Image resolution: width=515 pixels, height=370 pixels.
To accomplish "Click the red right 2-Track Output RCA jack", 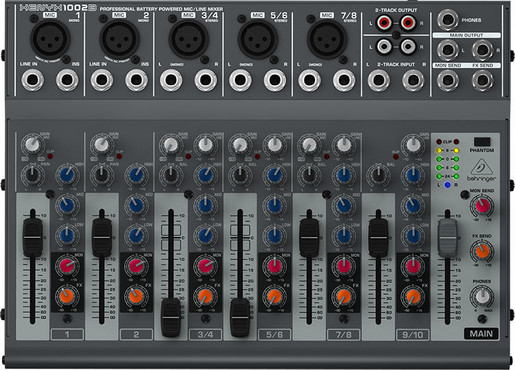I will tap(408, 23).
